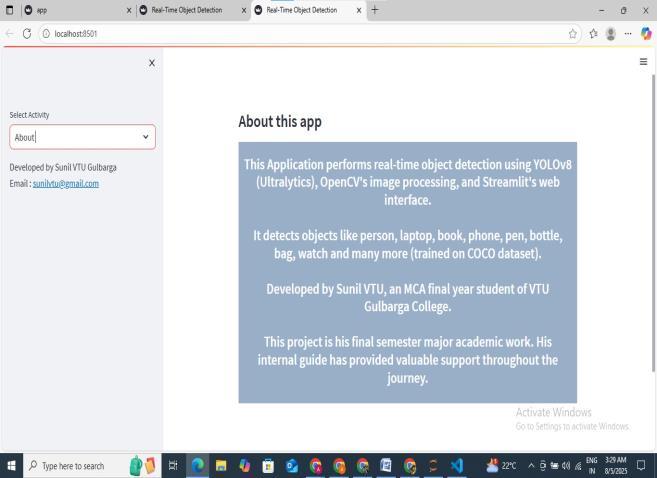Open the Windows Start menu
The image size is (657, 478).
coord(11,465)
